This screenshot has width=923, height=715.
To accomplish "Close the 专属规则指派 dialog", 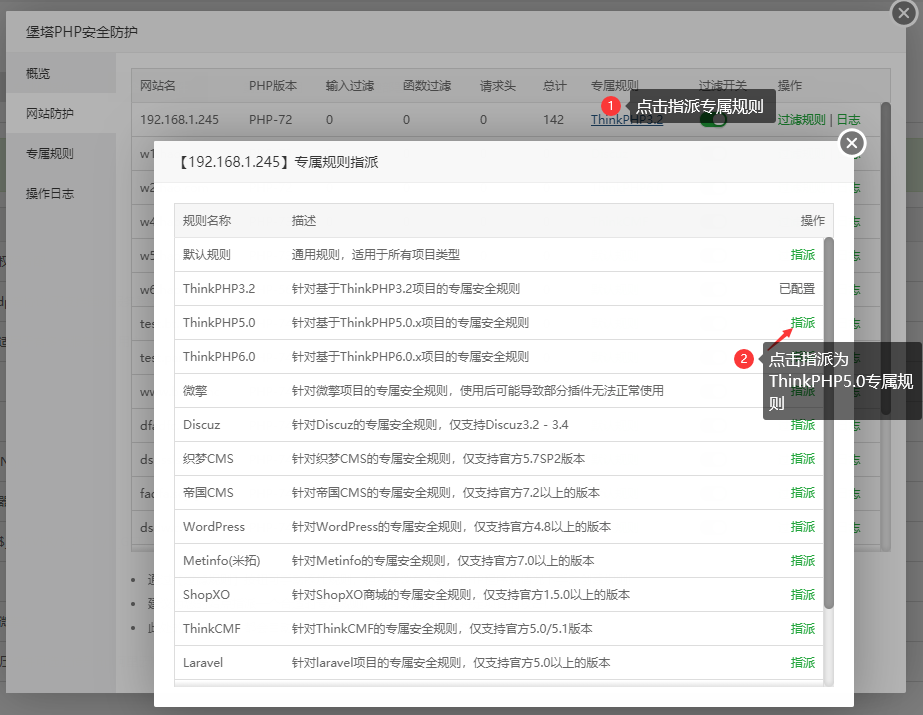I will point(851,144).
